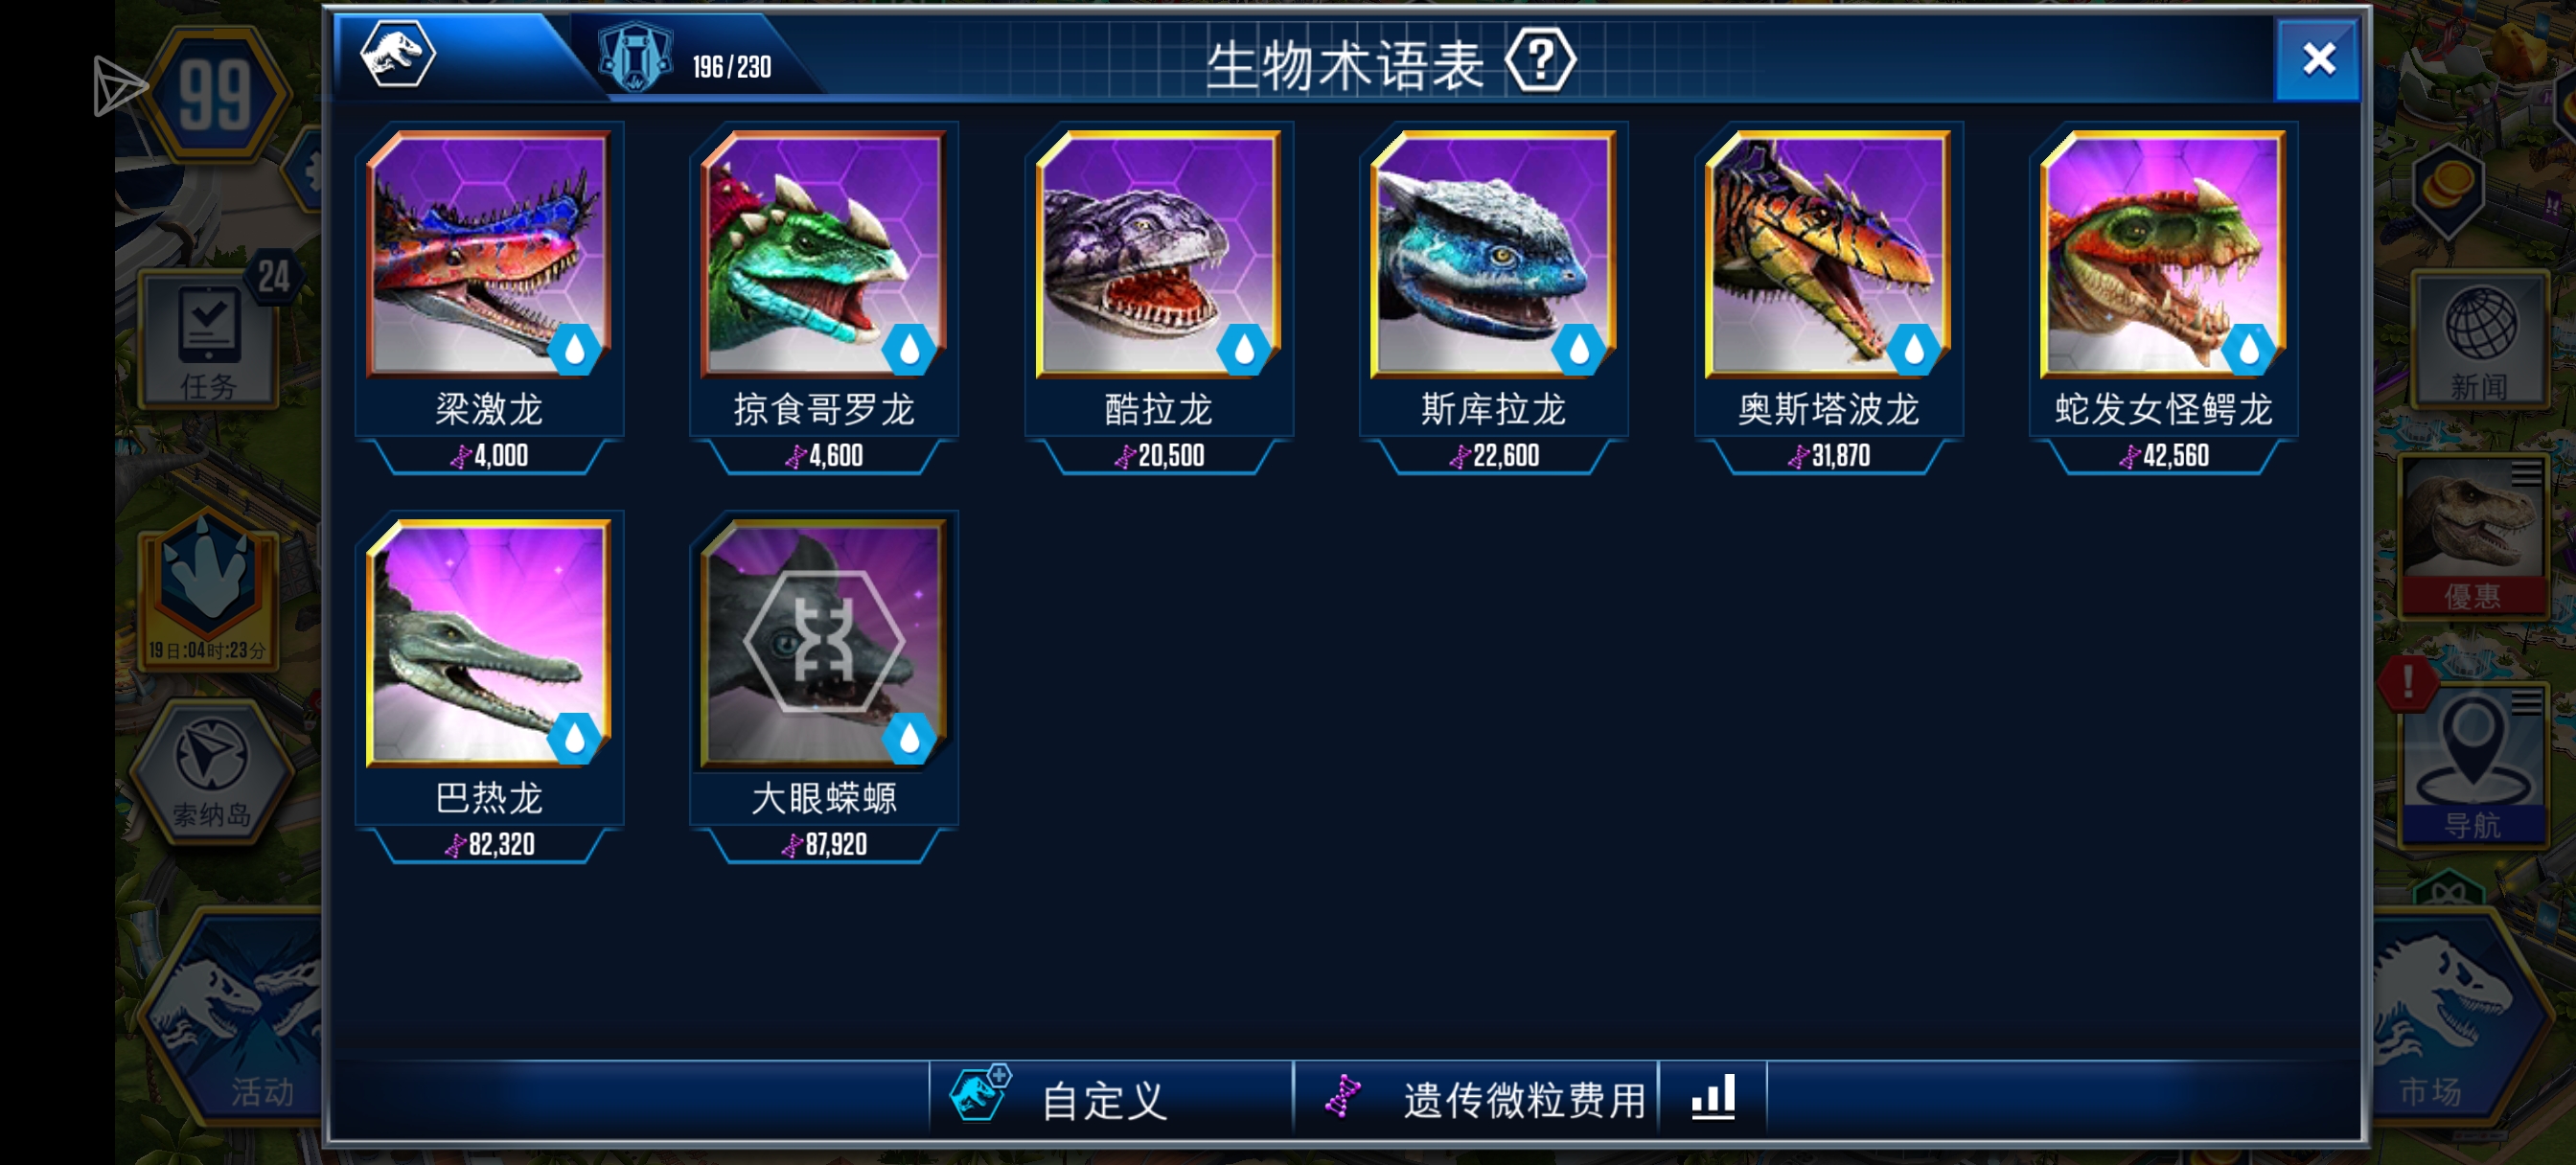Toggle the sort order bar chart icon
This screenshot has height=1165, width=2576.
tap(1713, 1098)
